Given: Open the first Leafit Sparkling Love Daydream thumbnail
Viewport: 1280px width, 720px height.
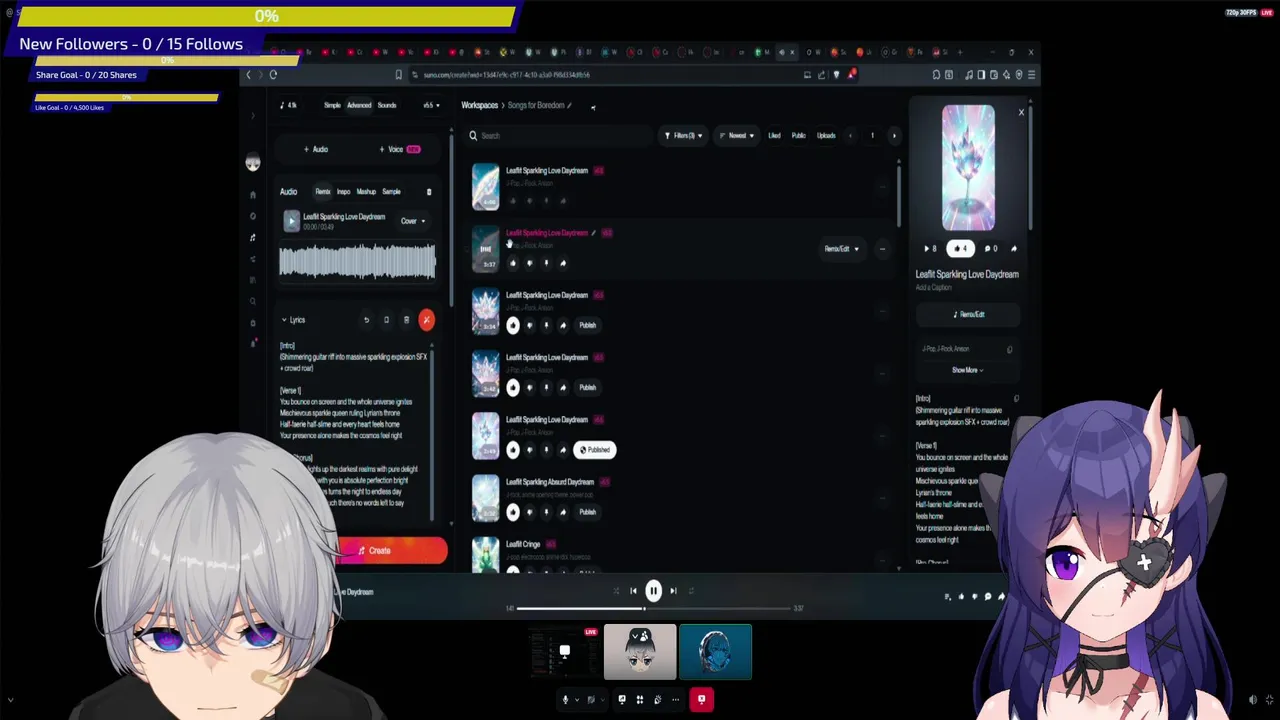Looking at the screenshot, I should tap(485, 187).
